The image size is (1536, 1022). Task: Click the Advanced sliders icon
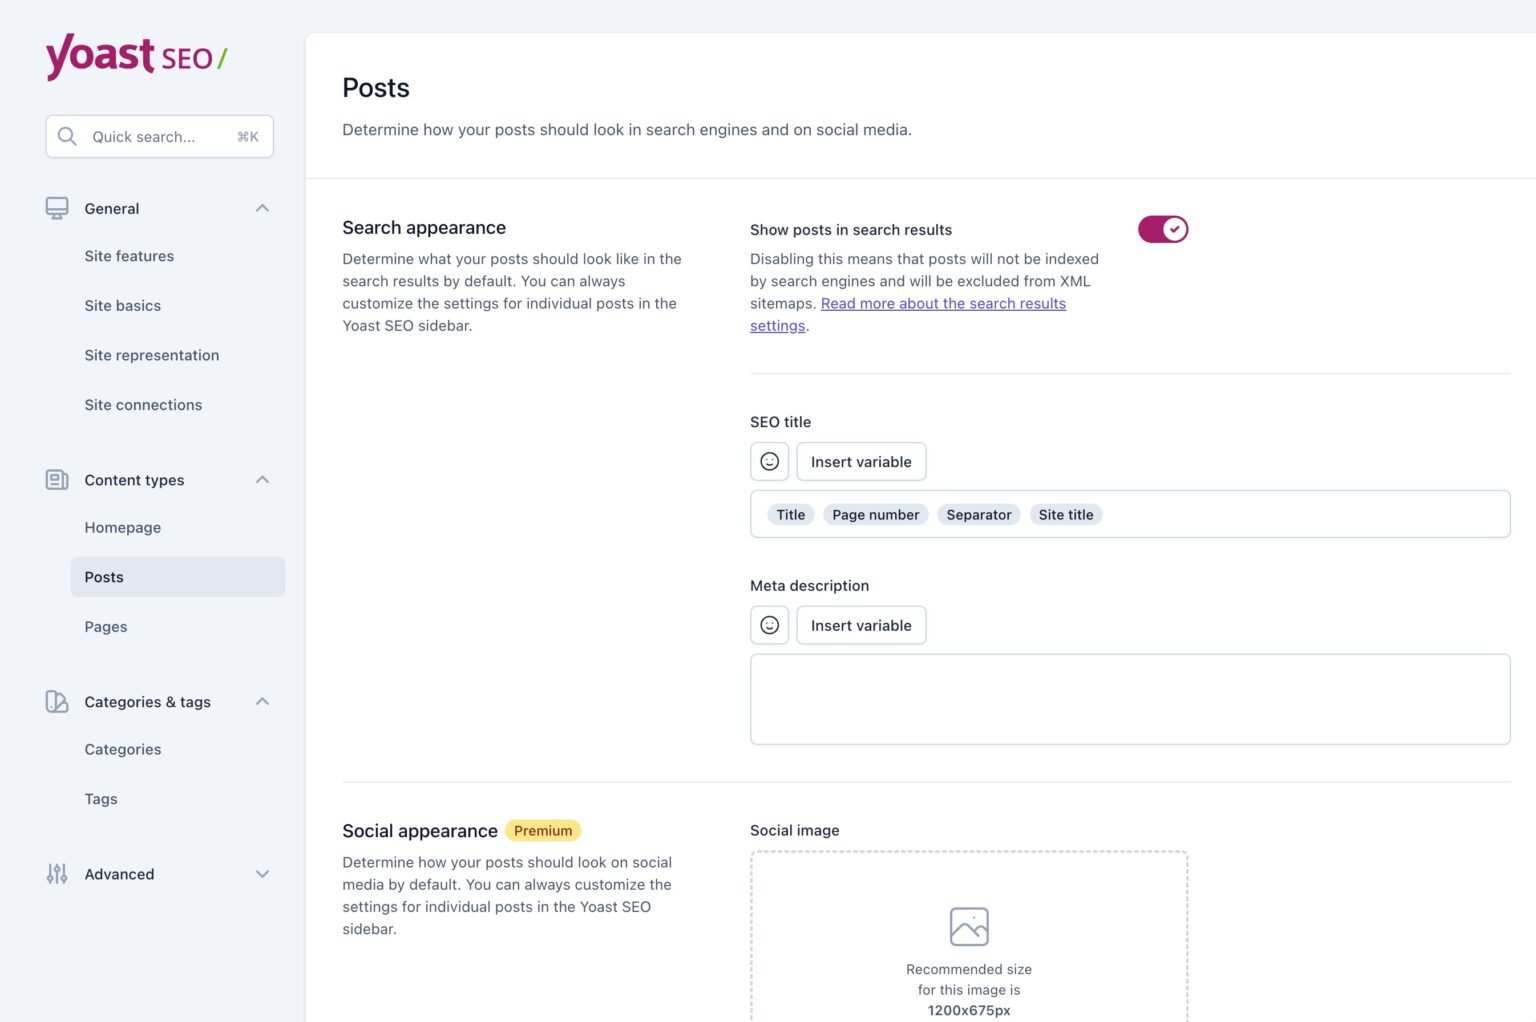pyautogui.click(x=57, y=874)
